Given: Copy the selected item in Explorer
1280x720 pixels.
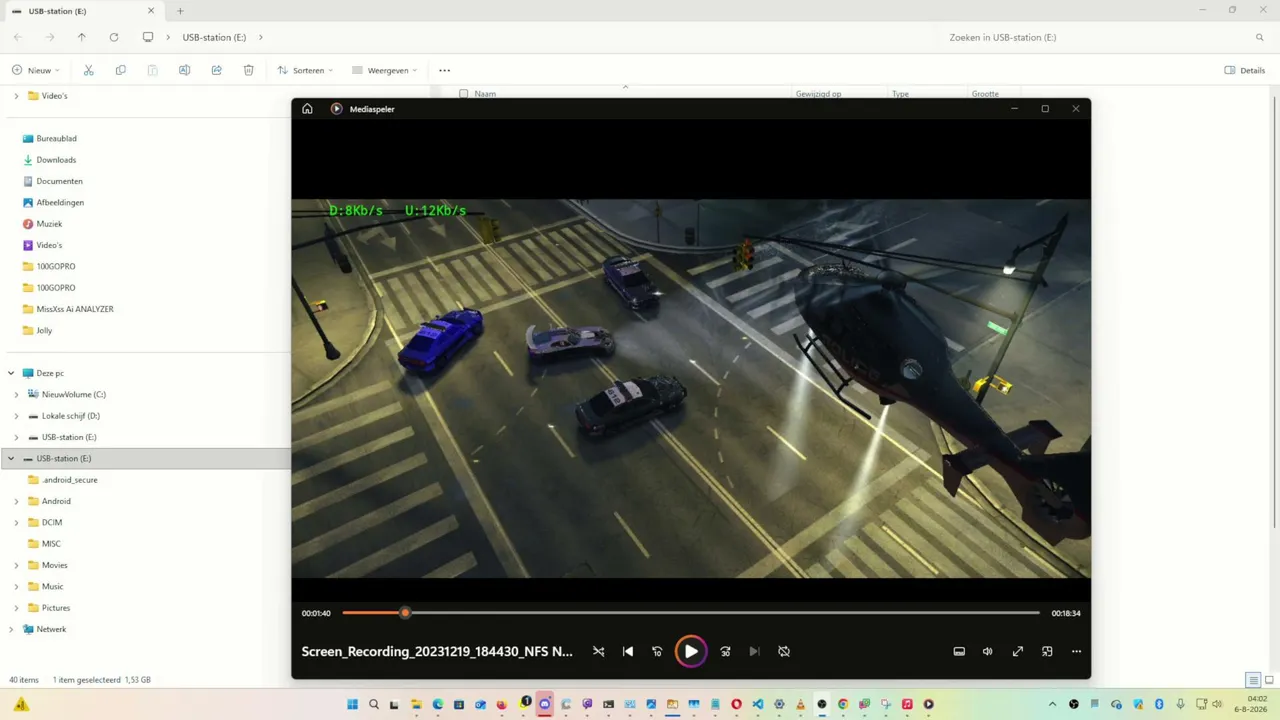Looking at the screenshot, I should [x=121, y=70].
